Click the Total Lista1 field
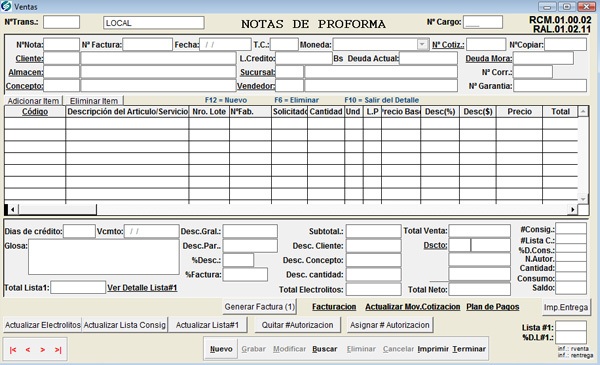The height and width of the screenshot is (365, 600). tap(78, 287)
